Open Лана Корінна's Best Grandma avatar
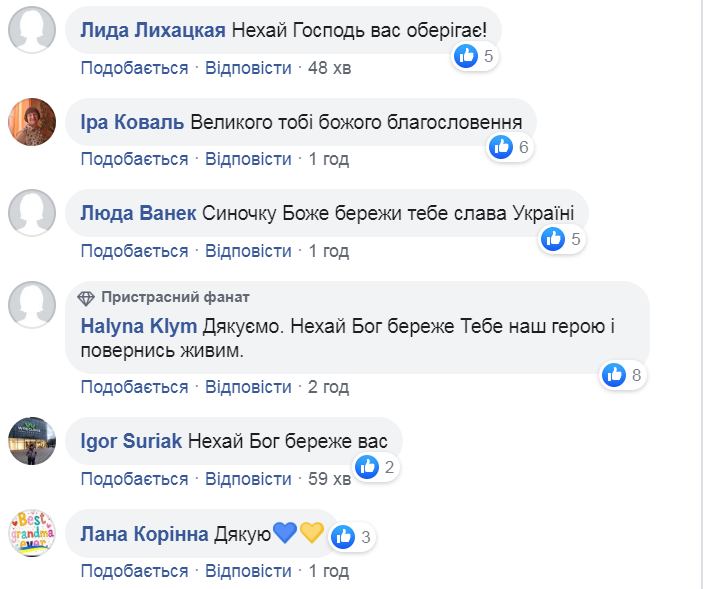Viewport: 703px width, 589px height. pyautogui.click(x=31, y=532)
